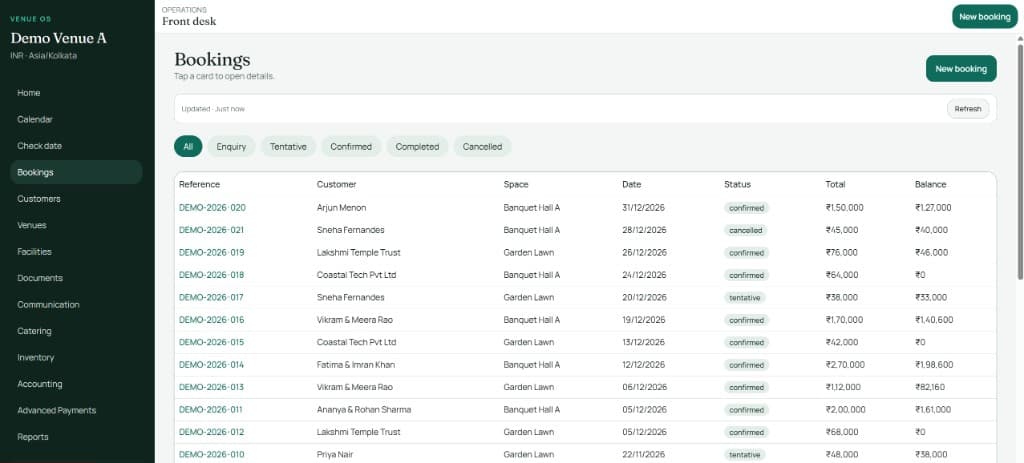Click the Status column header
The height and width of the screenshot is (463, 1024).
[x=737, y=184]
